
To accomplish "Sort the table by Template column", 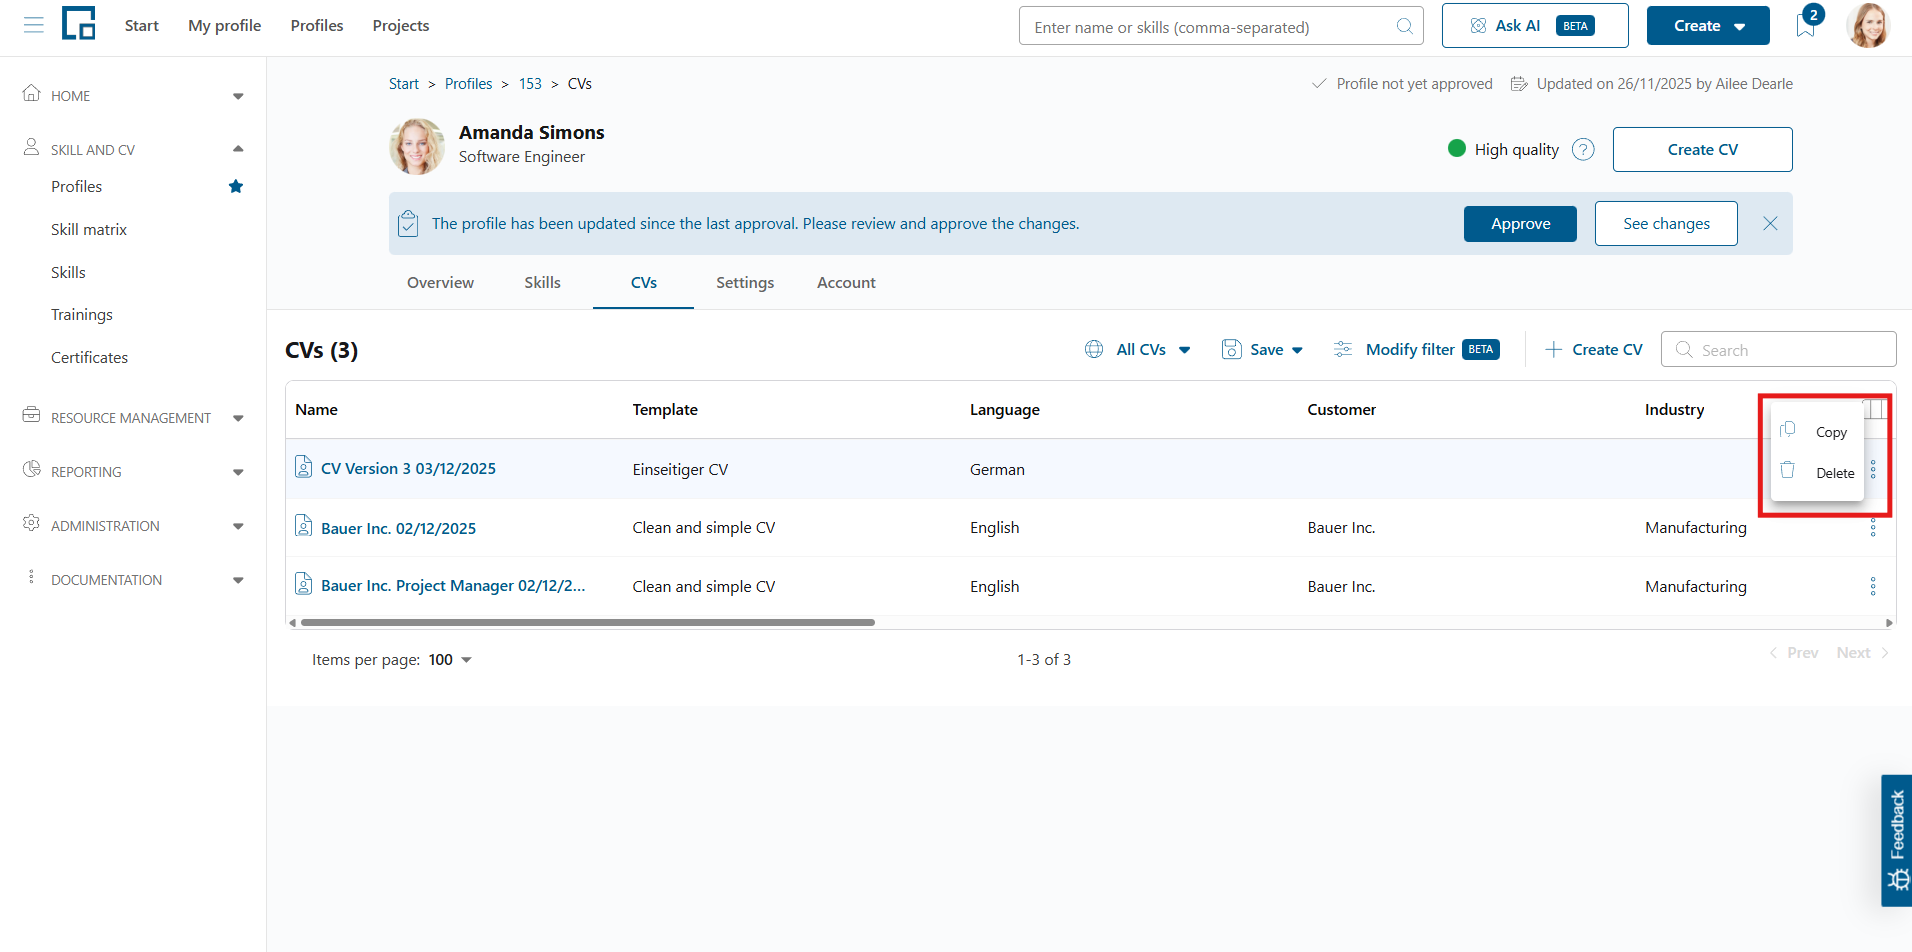I will click(665, 410).
